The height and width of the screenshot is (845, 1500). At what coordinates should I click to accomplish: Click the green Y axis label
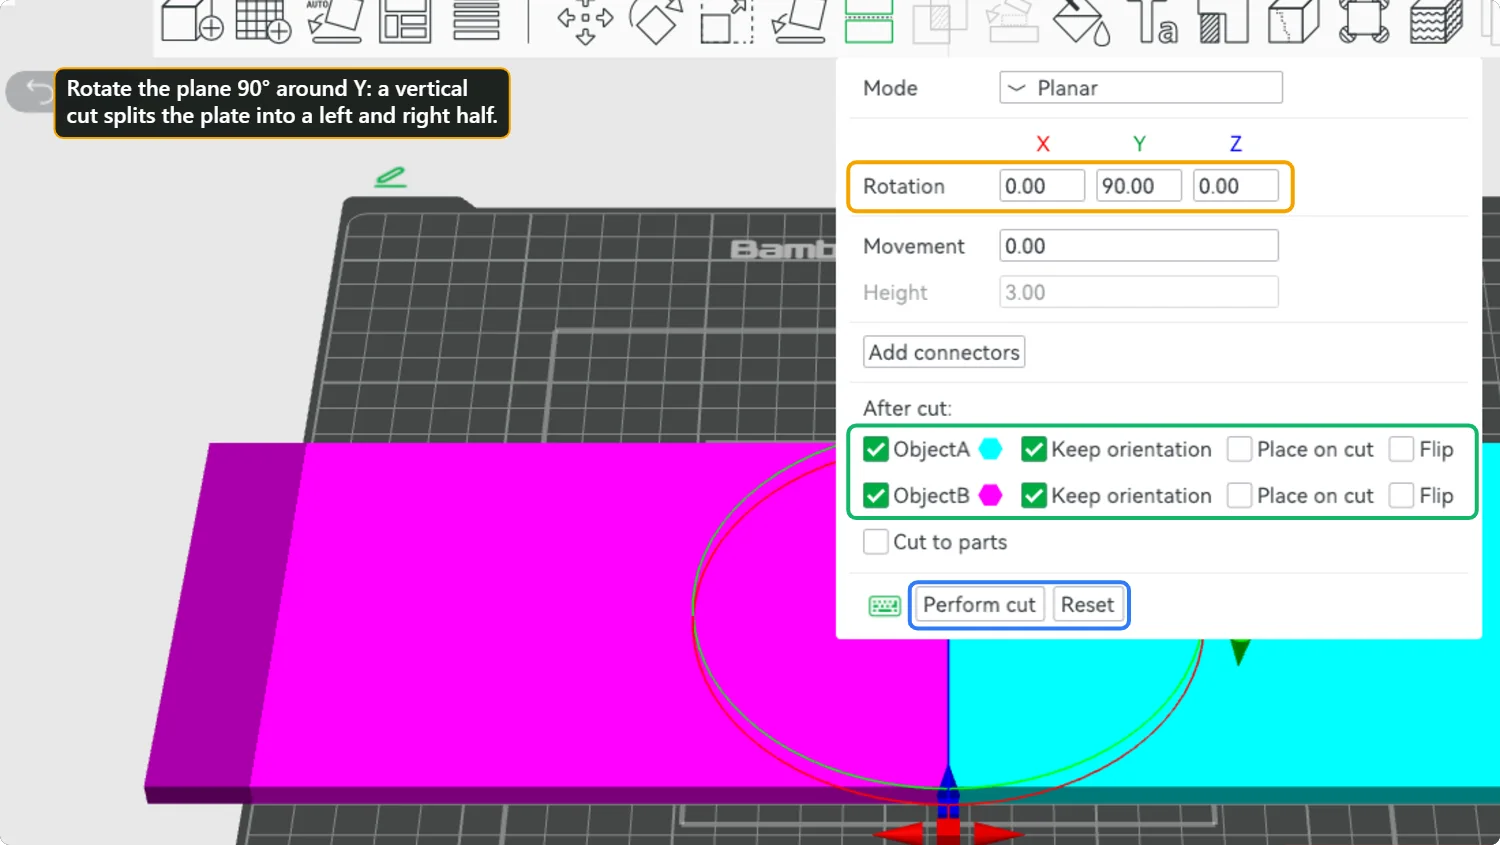click(1139, 144)
